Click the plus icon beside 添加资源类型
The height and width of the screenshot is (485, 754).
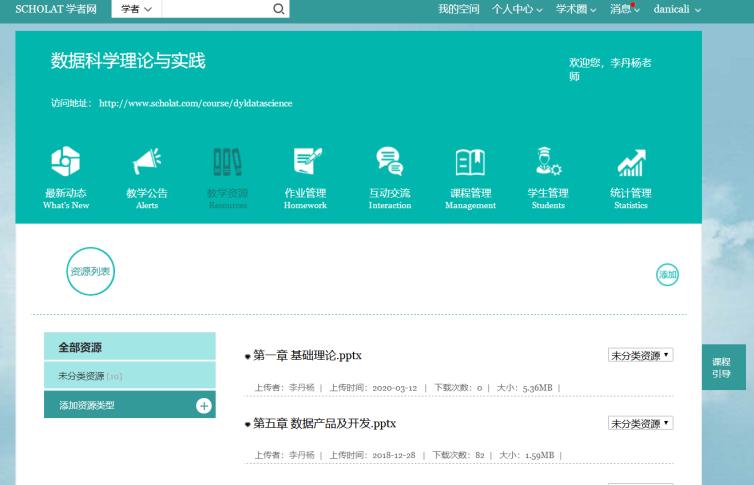[x=203, y=405]
